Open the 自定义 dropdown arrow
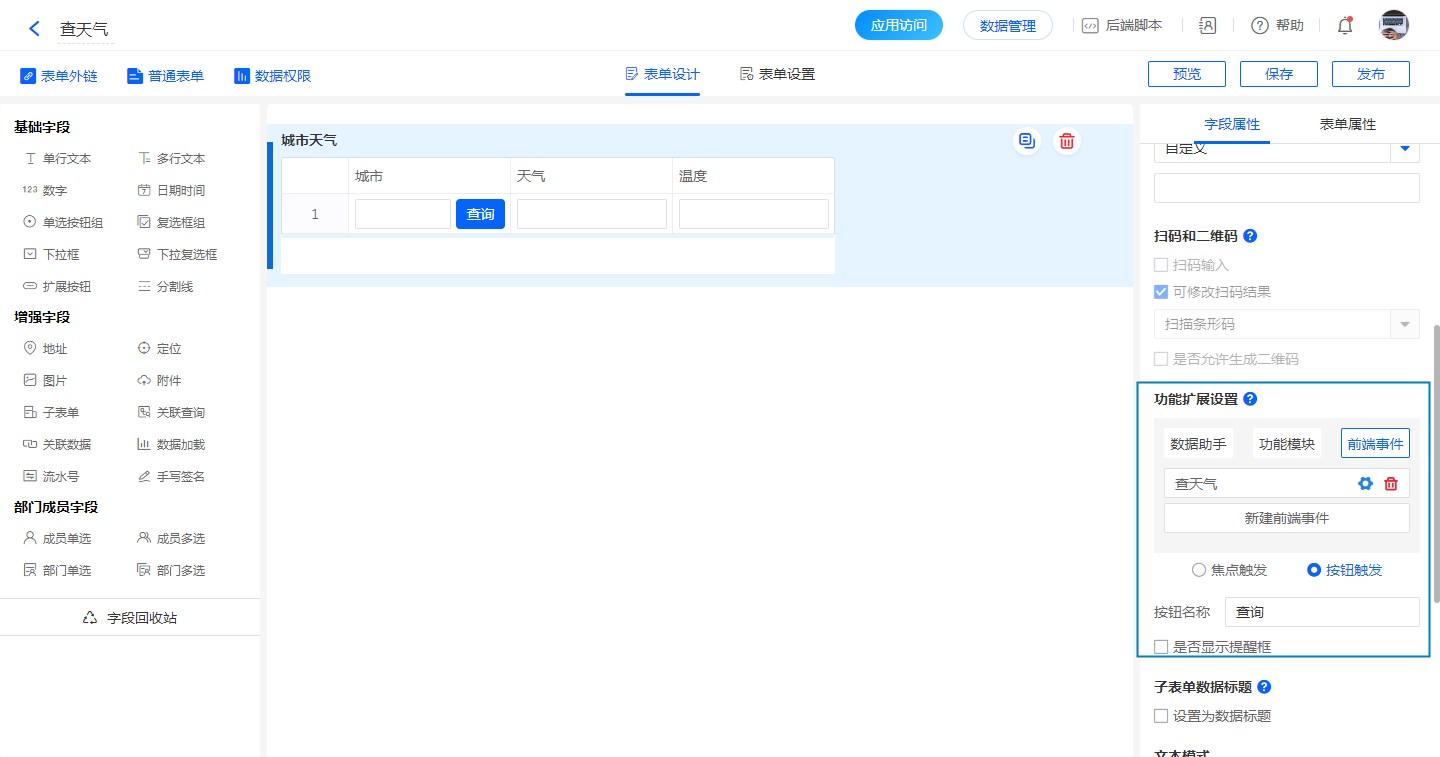The width and height of the screenshot is (1440, 757). 1405,149
